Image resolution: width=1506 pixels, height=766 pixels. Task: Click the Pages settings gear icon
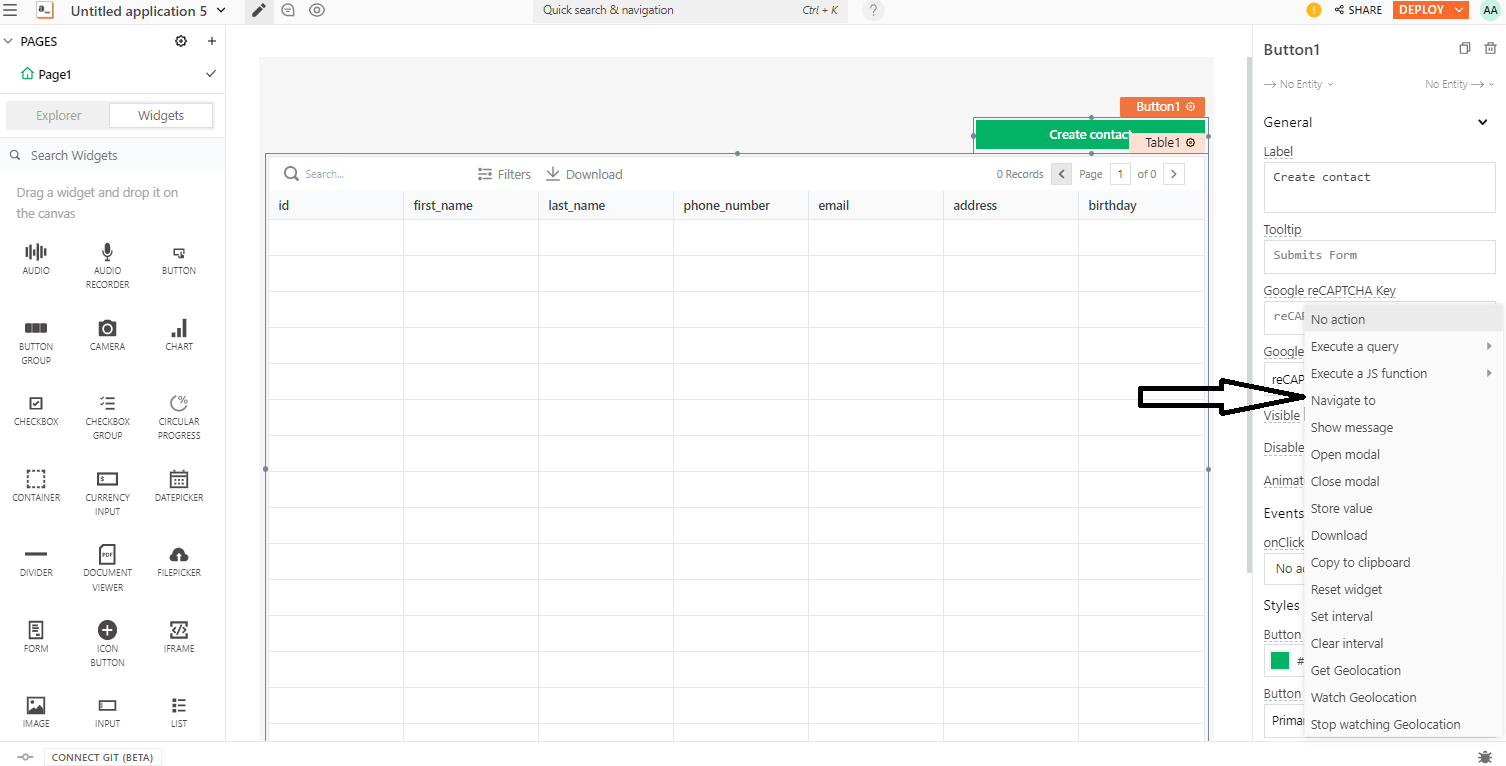(x=181, y=41)
